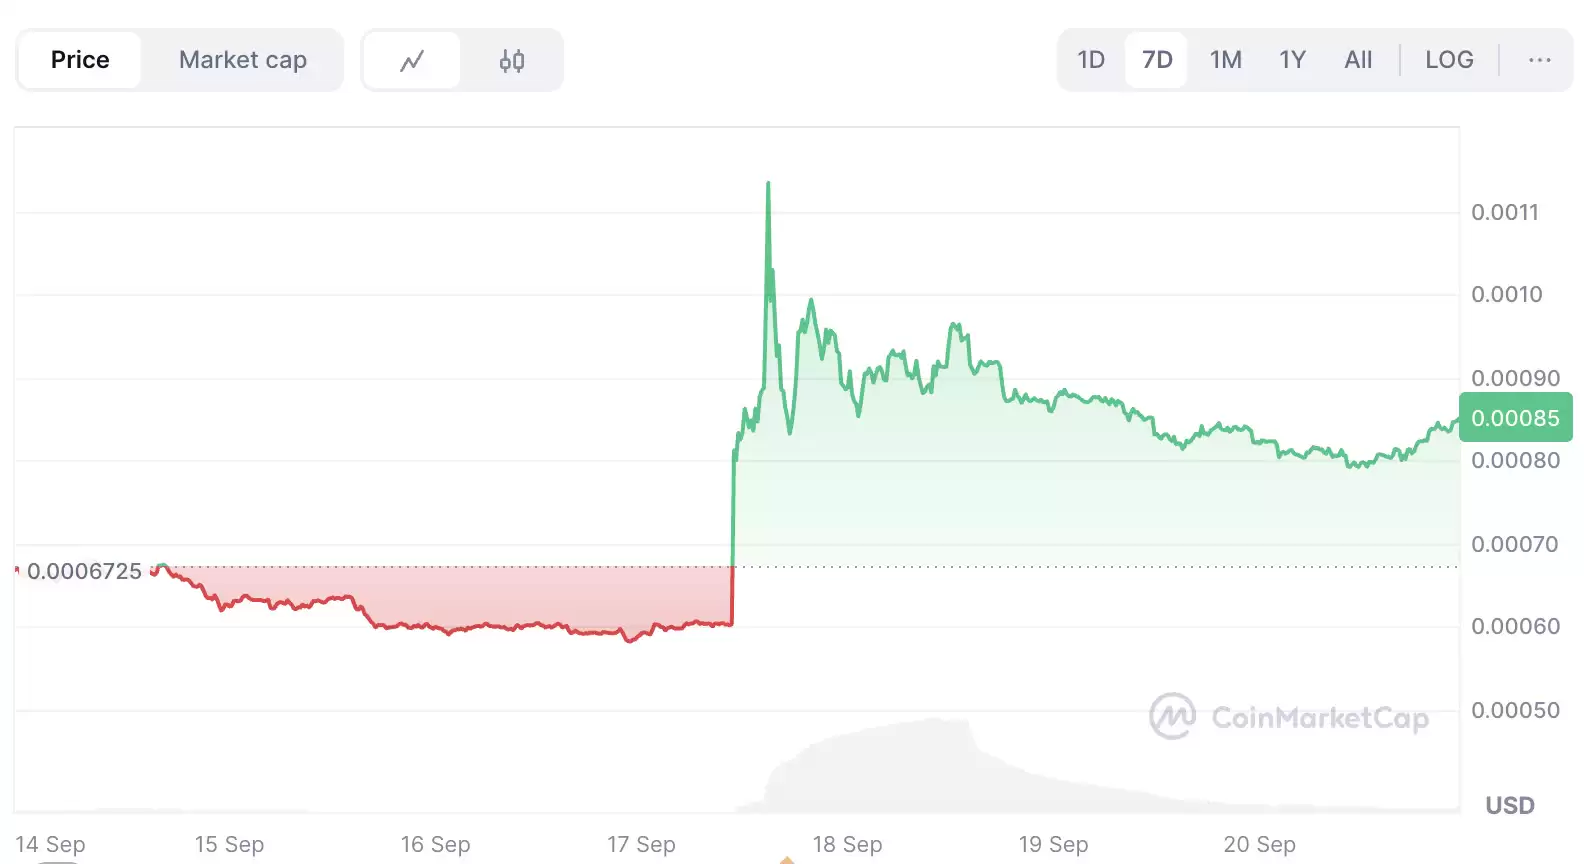This screenshot has width=1584, height=864.
Task: Switch to line chart view icon
Action: pos(411,61)
